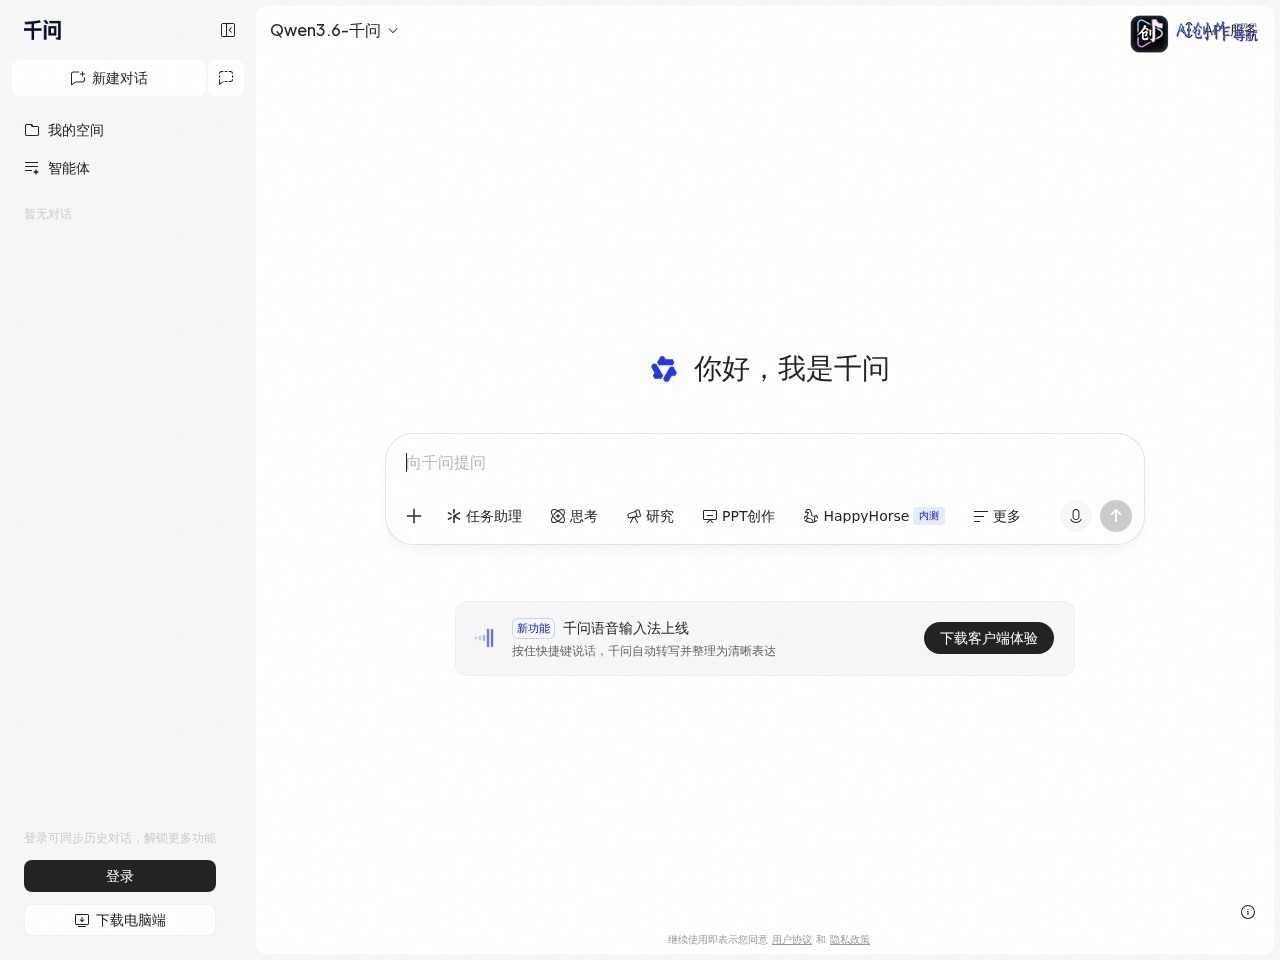Select the HappyHorse 内测 feature
Image resolution: width=1280 pixels, height=960 pixels.
click(874, 516)
